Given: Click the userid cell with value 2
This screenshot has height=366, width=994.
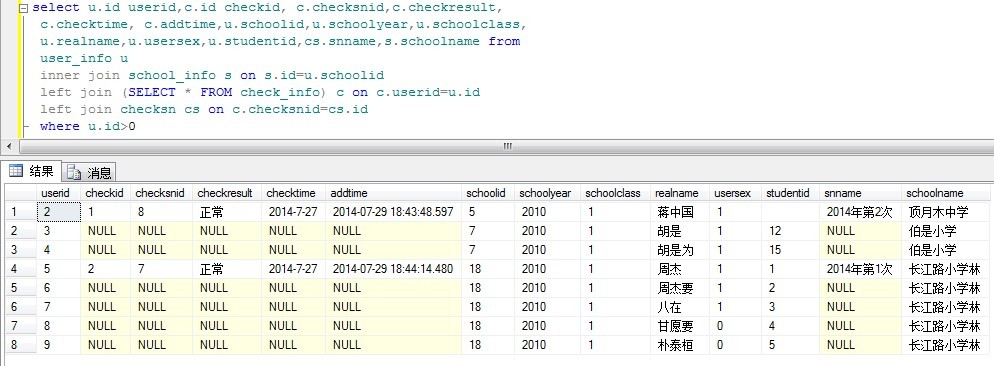Looking at the screenshot, I should [x=60, y=212].
